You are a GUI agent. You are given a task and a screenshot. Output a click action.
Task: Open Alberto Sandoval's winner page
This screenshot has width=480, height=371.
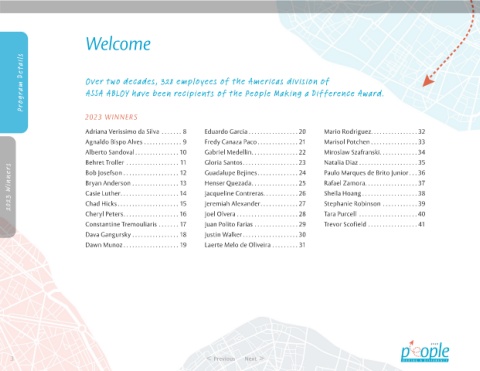coord(136,152)
